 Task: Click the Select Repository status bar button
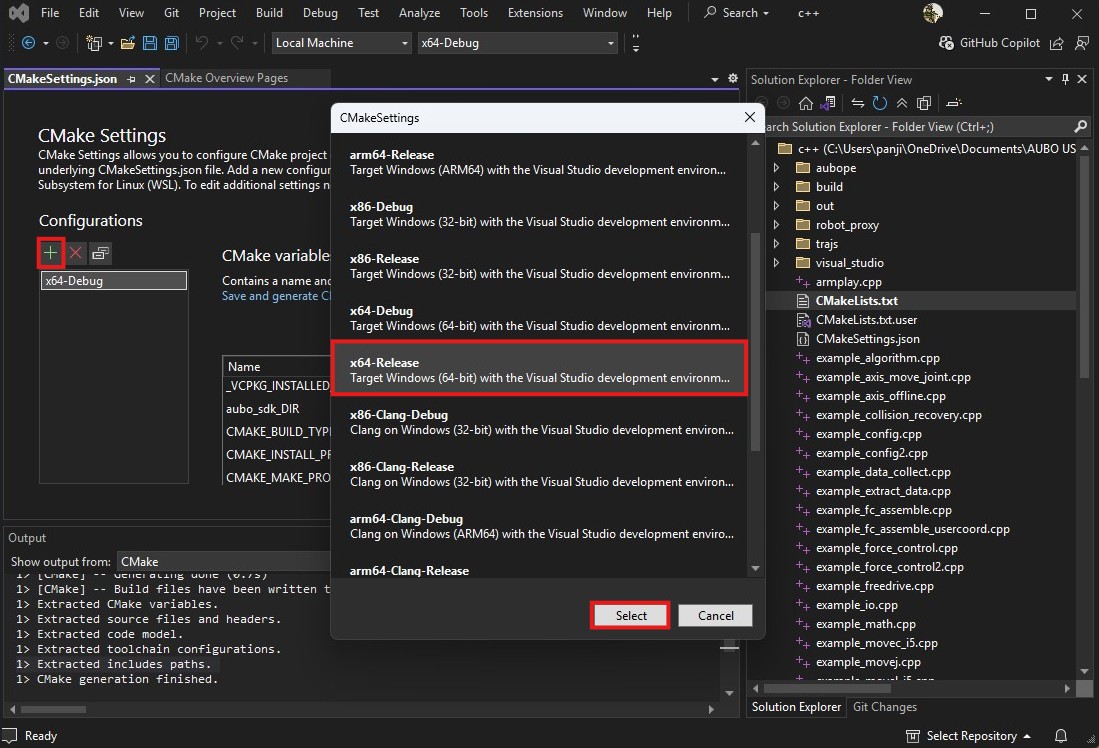[968, 735]
